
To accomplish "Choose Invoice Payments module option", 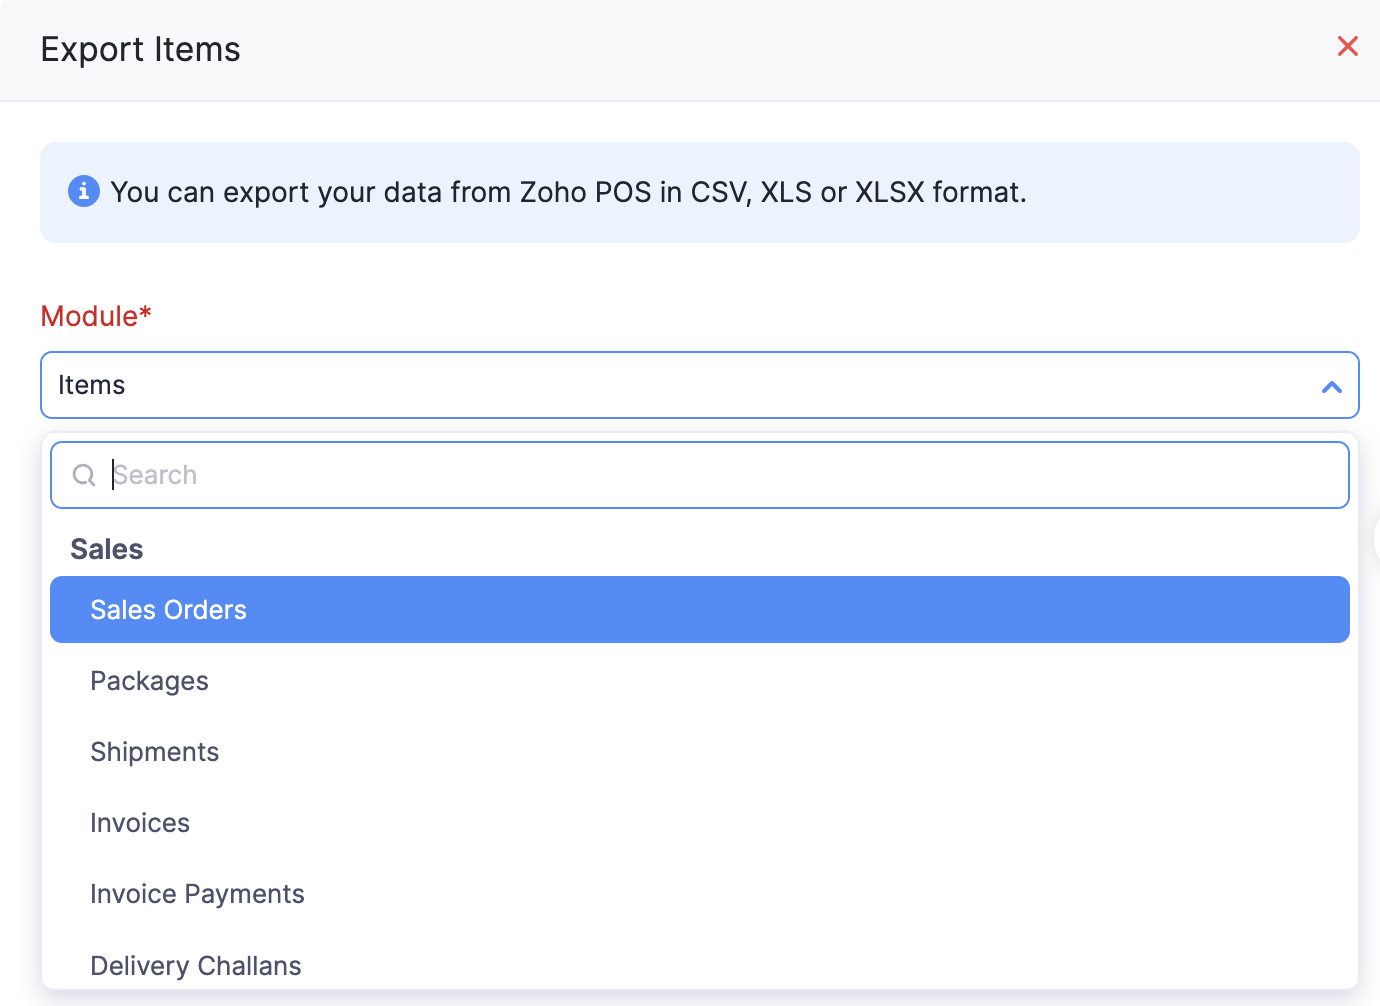I will click(197, 894).
